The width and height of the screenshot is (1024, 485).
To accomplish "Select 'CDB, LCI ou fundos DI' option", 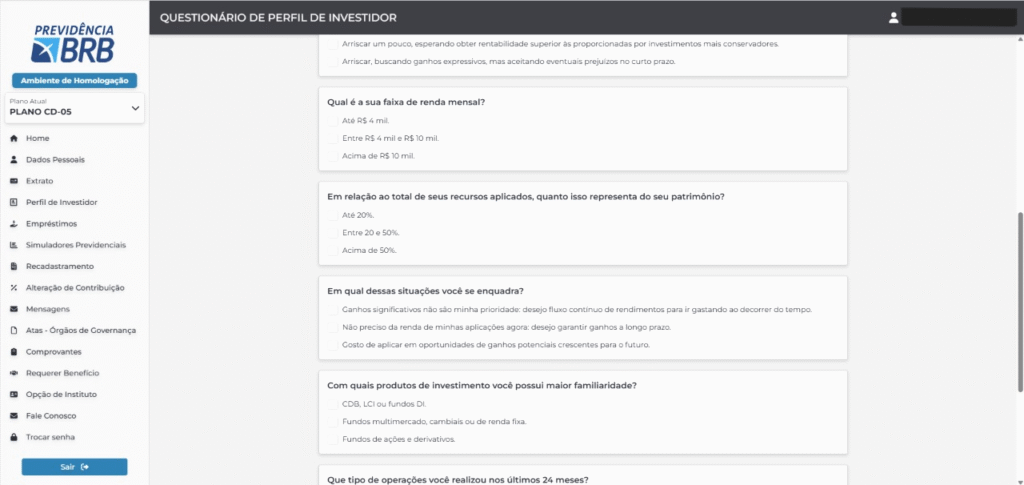I will pos(332,404).
